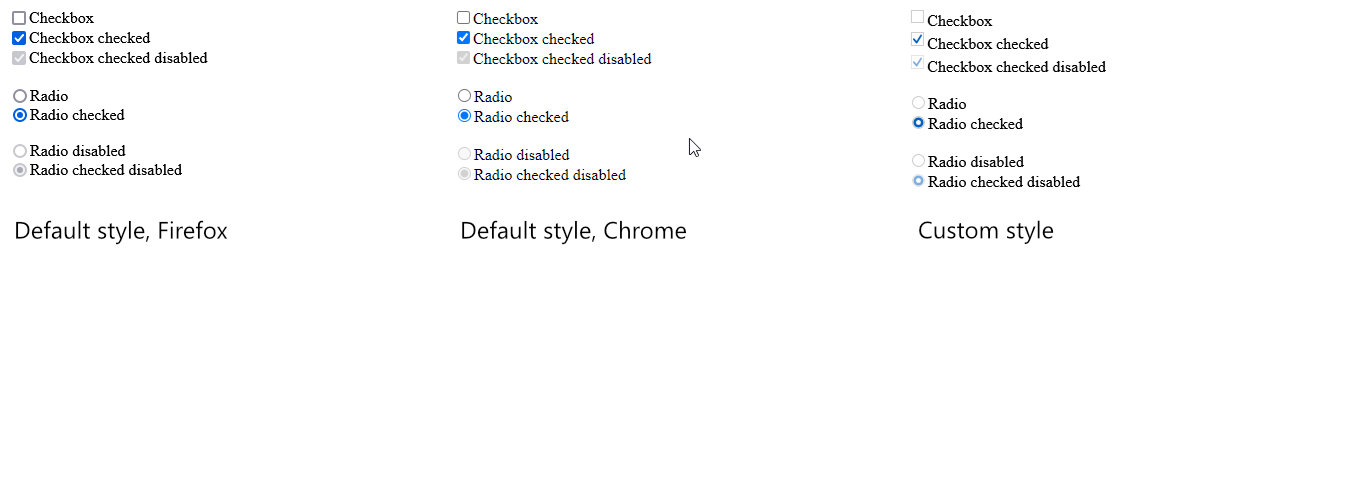The width and height of the screenshot is (1352, 488).
Task: Click 'Radio checked' button in Firefox column
Action: pyautogui.click(x=19, y=115)
